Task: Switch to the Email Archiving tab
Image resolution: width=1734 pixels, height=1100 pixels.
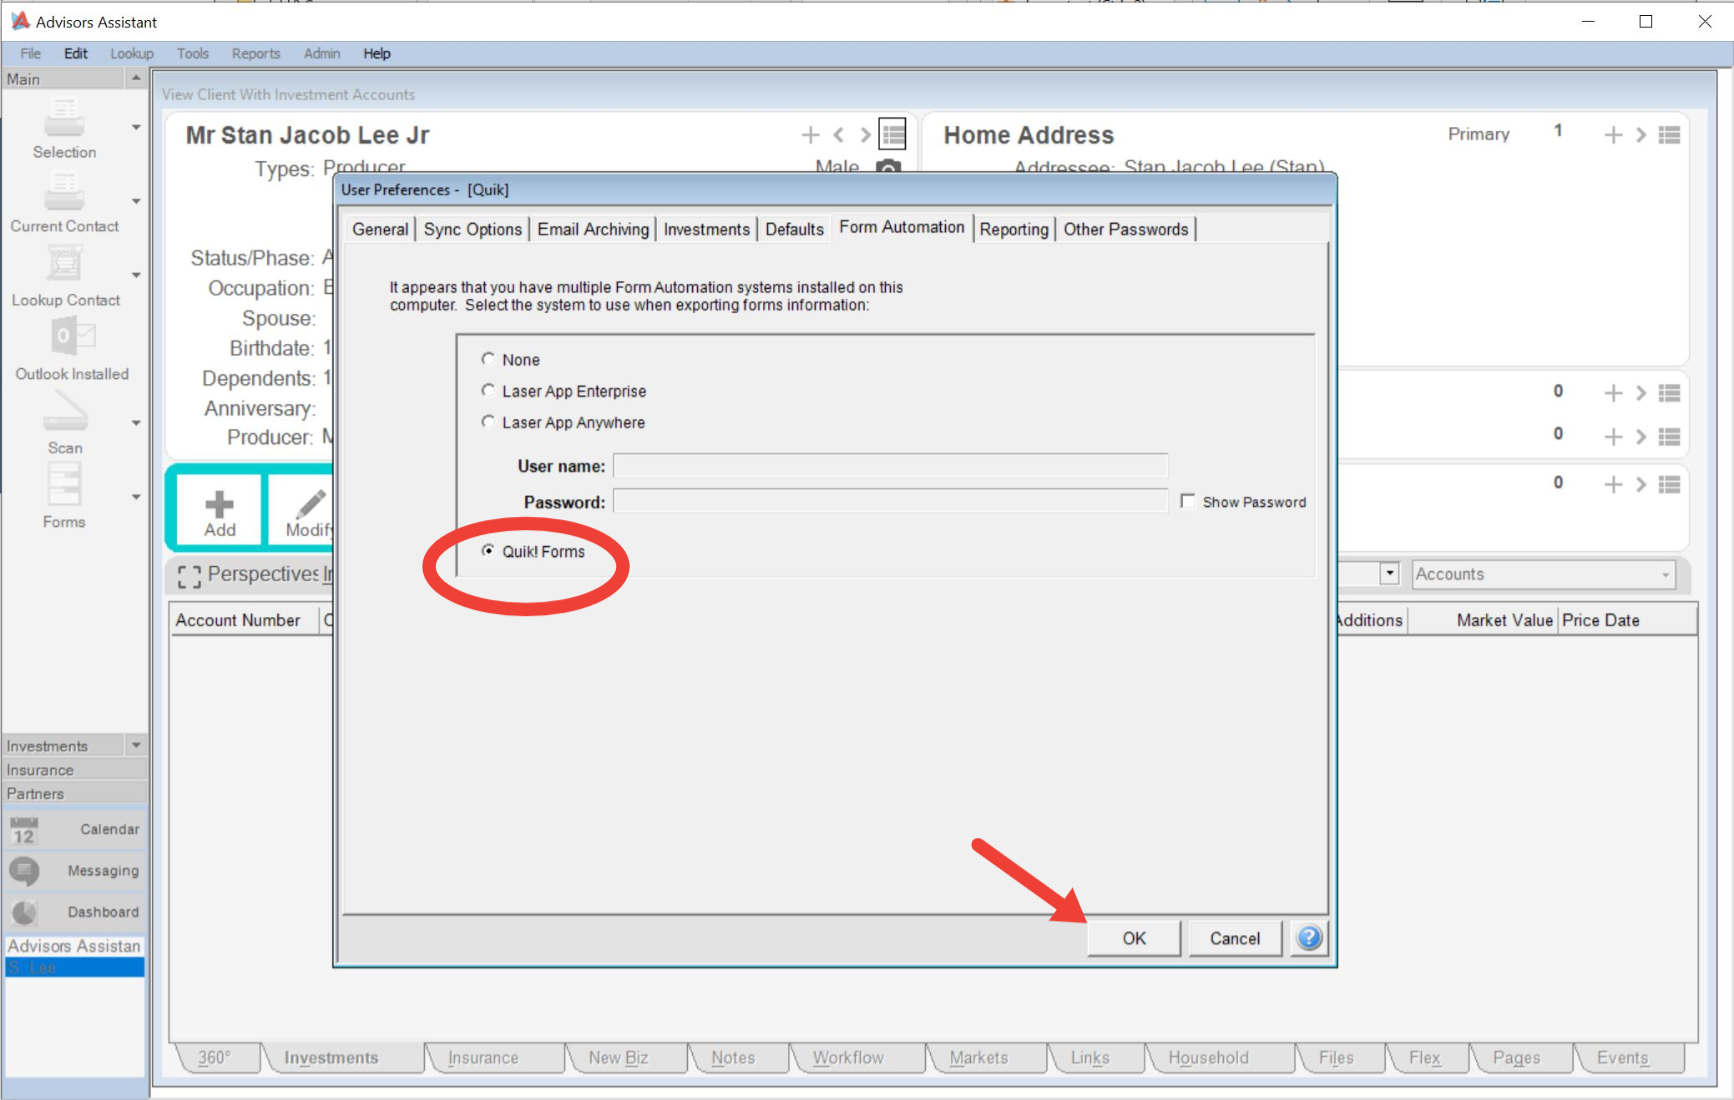Action: [x=593, y=230]
